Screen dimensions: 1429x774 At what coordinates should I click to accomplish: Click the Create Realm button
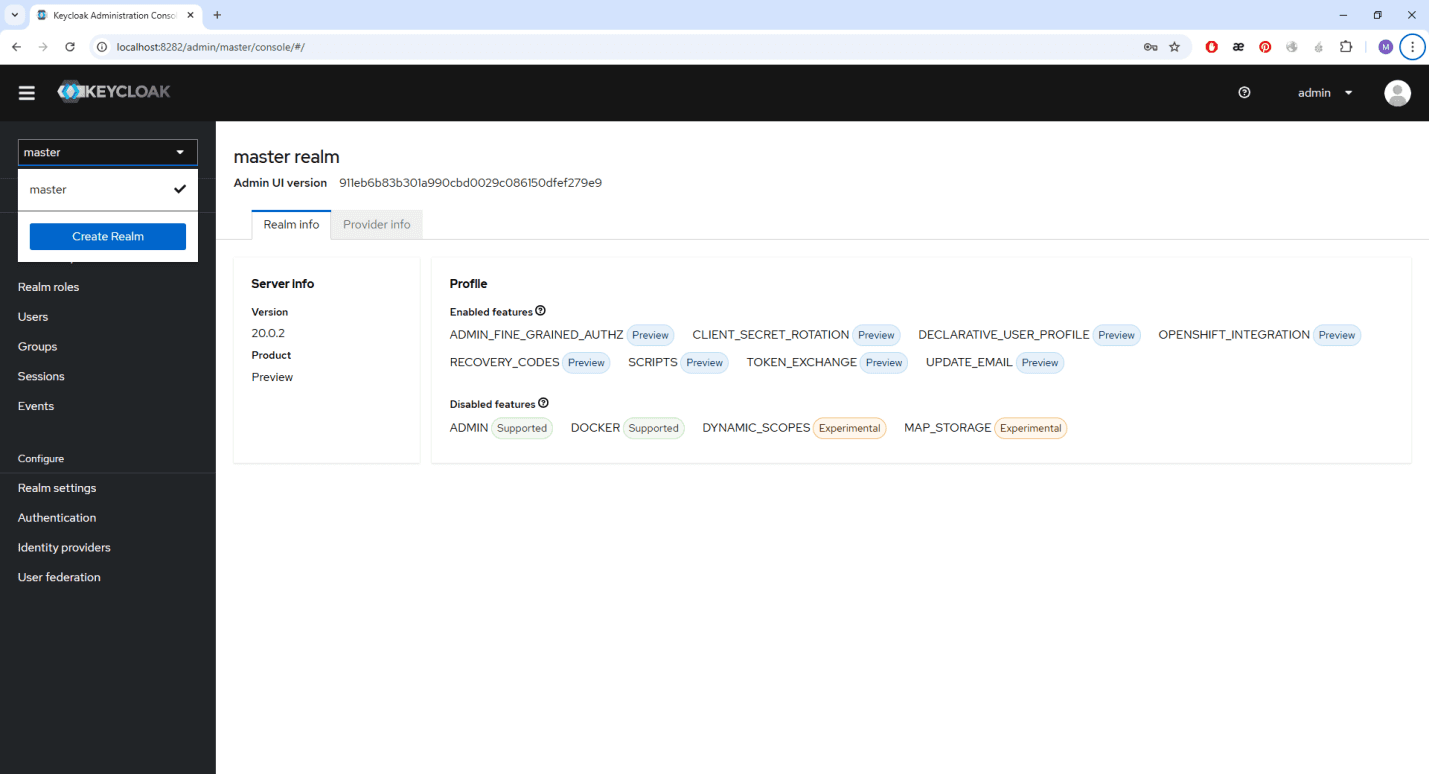click(x=108, y=237)
